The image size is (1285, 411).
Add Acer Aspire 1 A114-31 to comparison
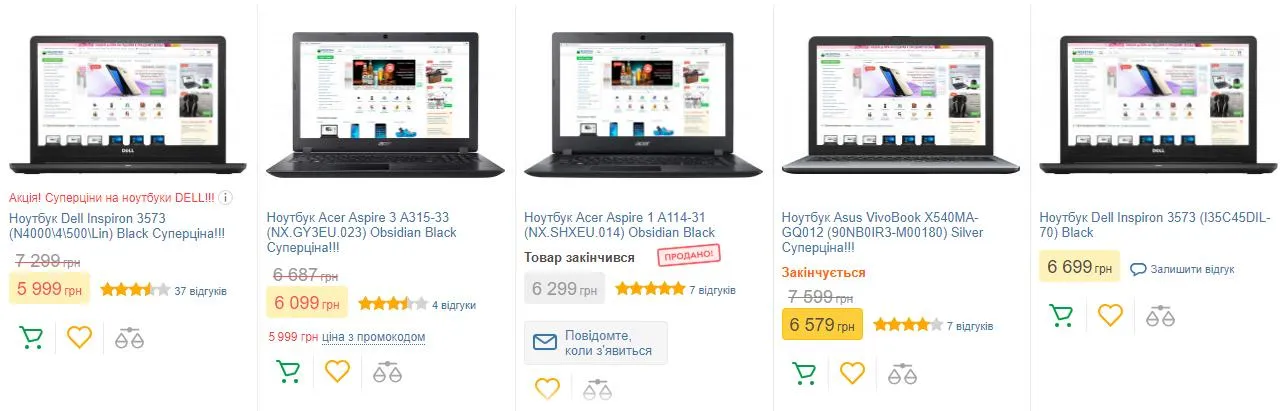click(x=597, y=389)
